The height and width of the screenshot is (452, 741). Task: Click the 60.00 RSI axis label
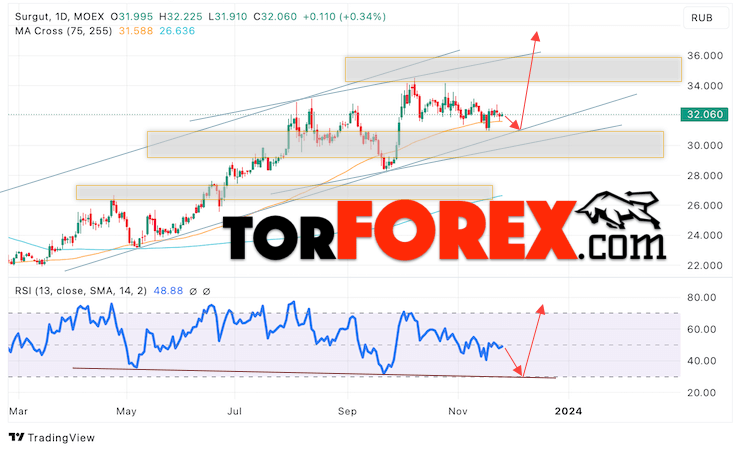[x=702, y=329]
